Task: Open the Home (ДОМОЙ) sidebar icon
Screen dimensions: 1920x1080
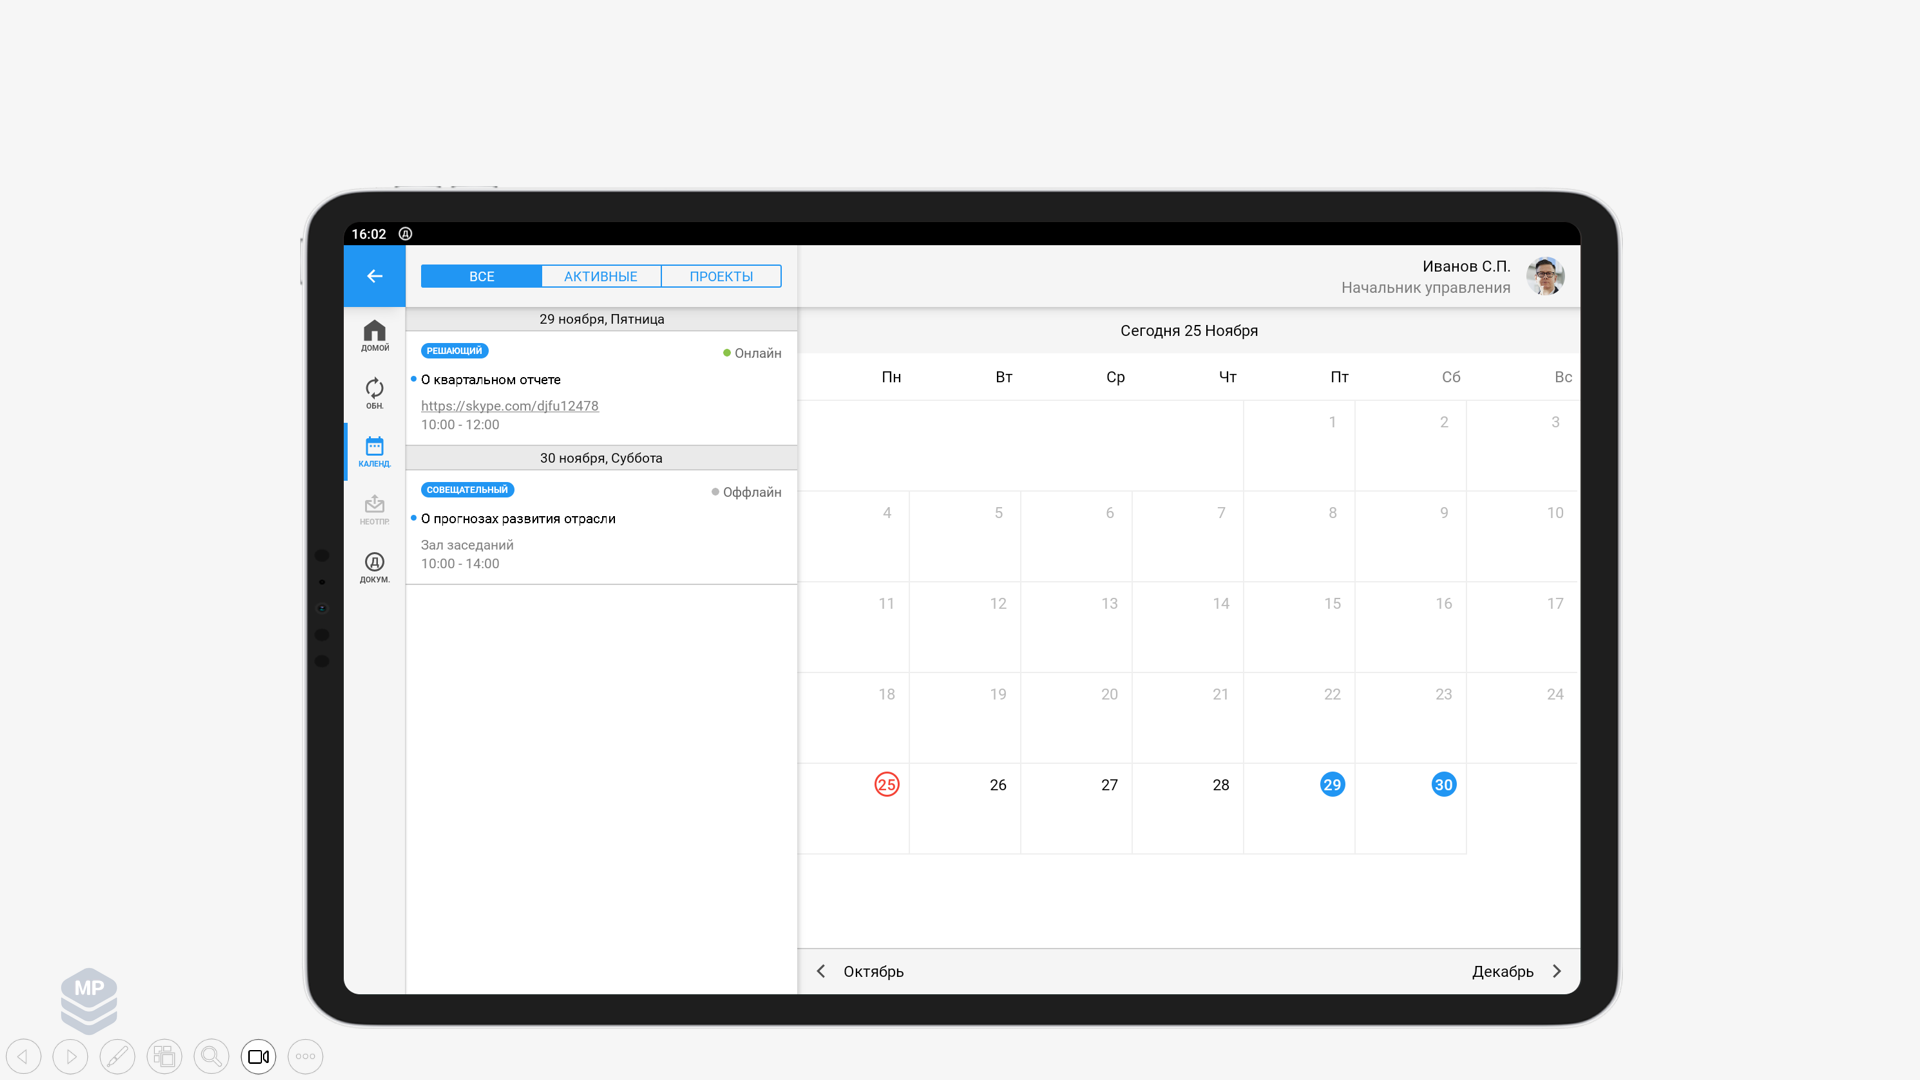Action: pos(375,335)
